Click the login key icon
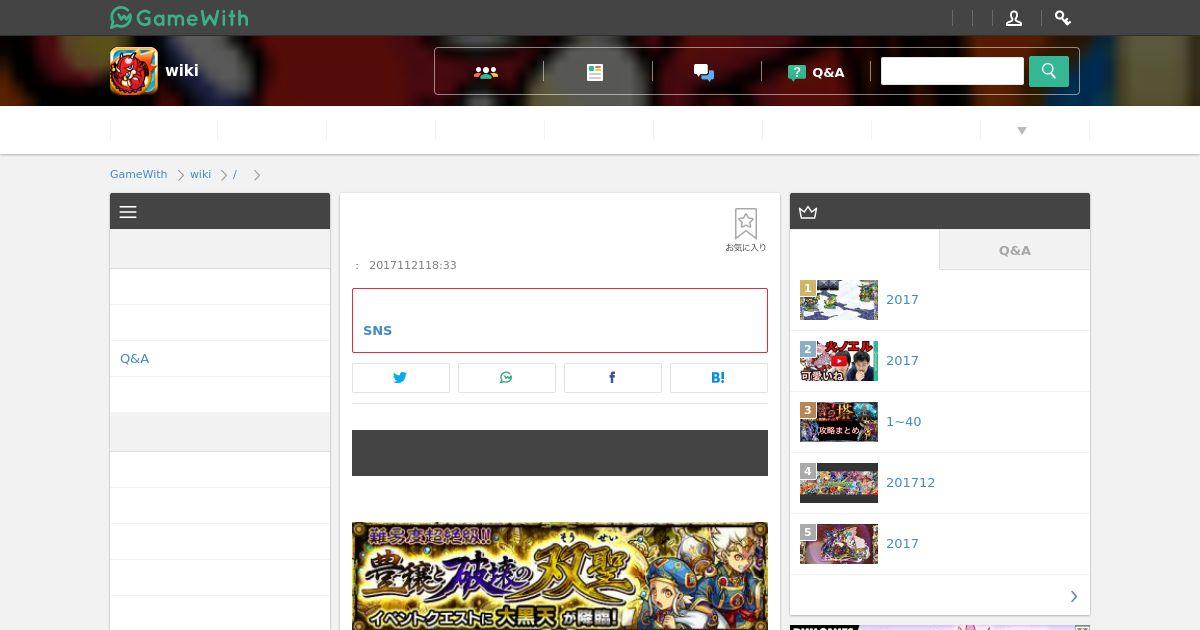Viewport: 1200px width, 630px height. [x=1062, y=18]
